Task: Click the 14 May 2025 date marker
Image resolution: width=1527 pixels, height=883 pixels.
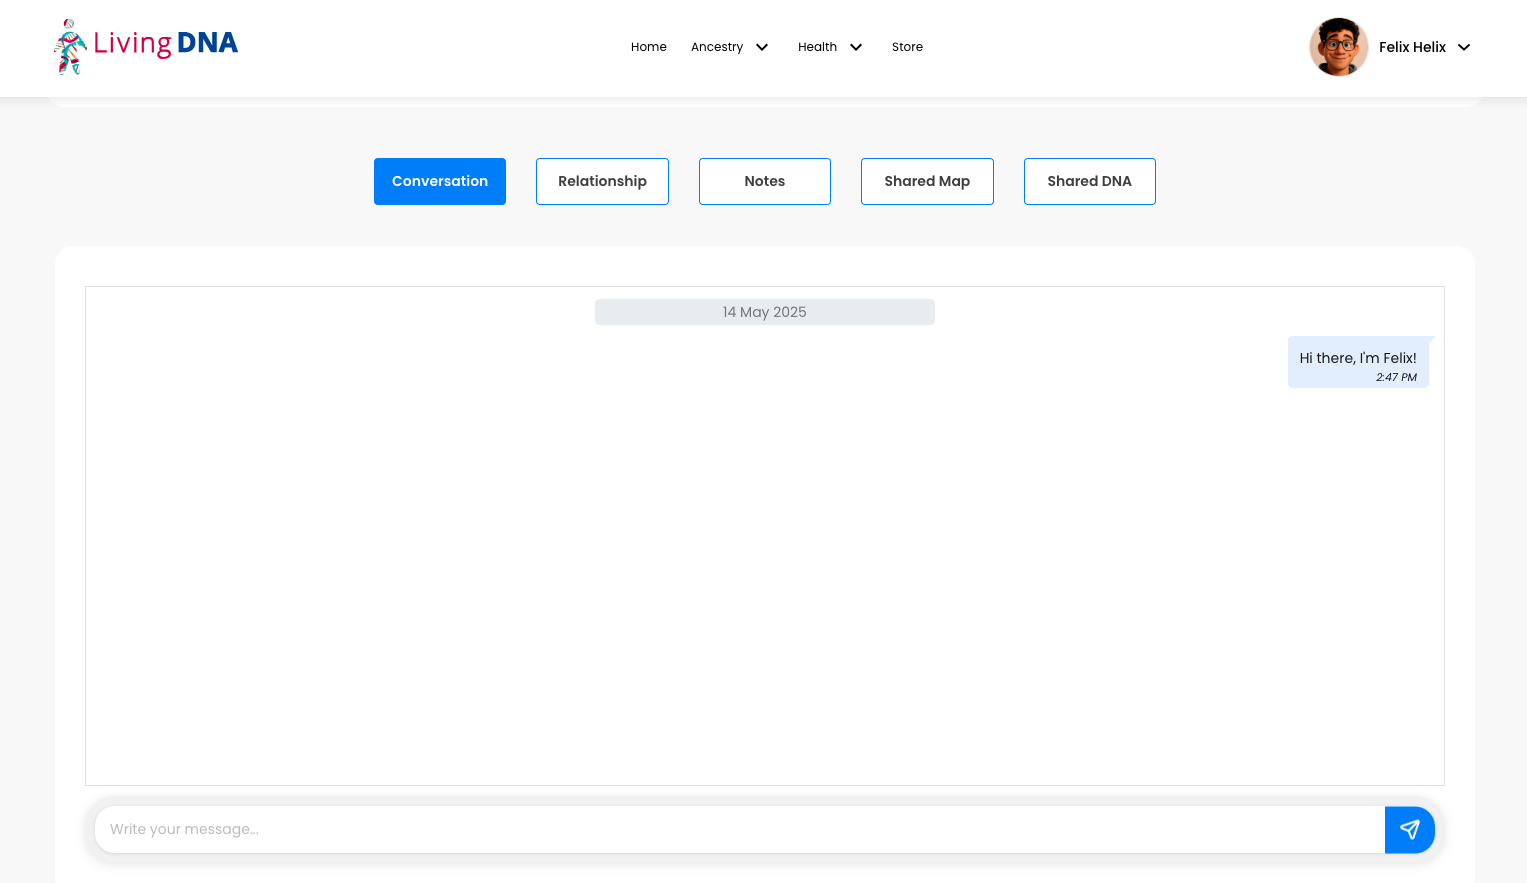Action: (x=765, y=312)
